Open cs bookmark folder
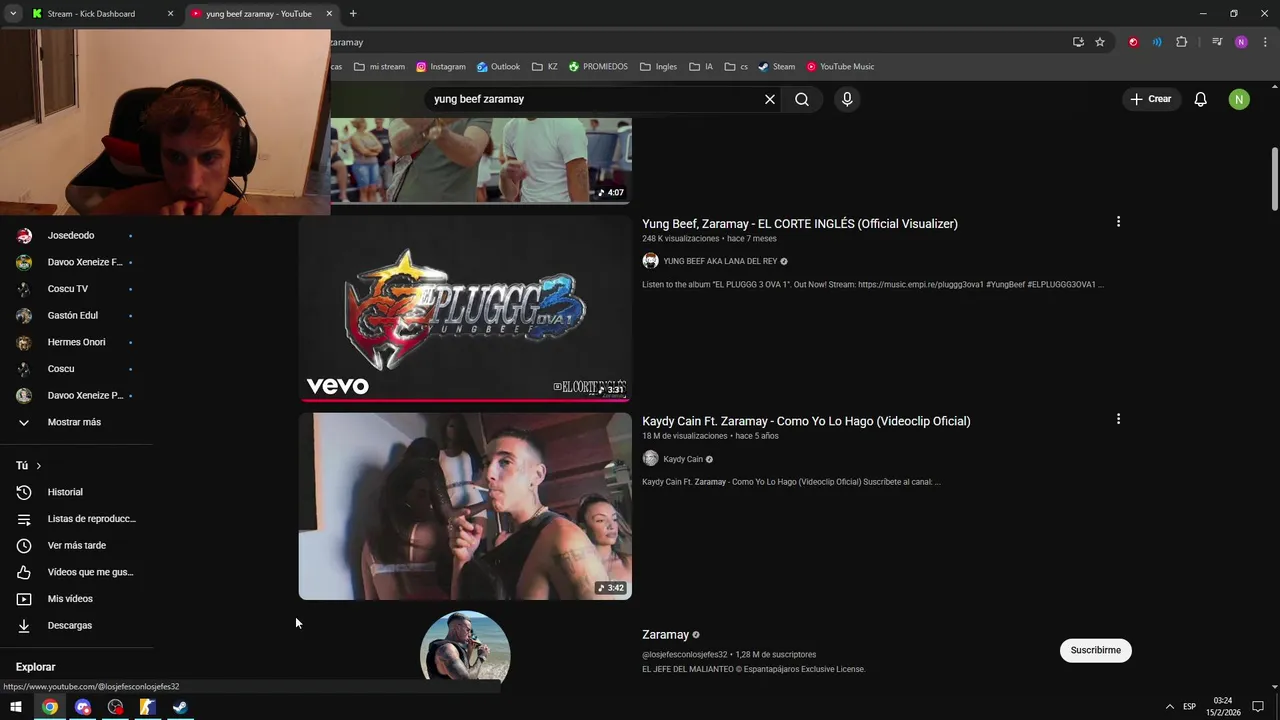This screenshot has height=720, width=1280. [x=737, y=67]
